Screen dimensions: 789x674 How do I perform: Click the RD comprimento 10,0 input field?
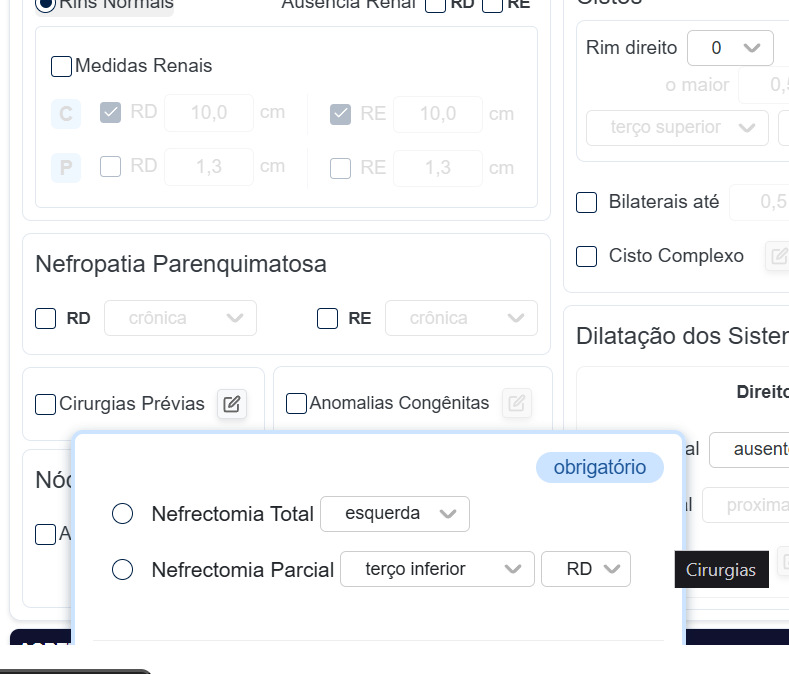coord(208,113)
